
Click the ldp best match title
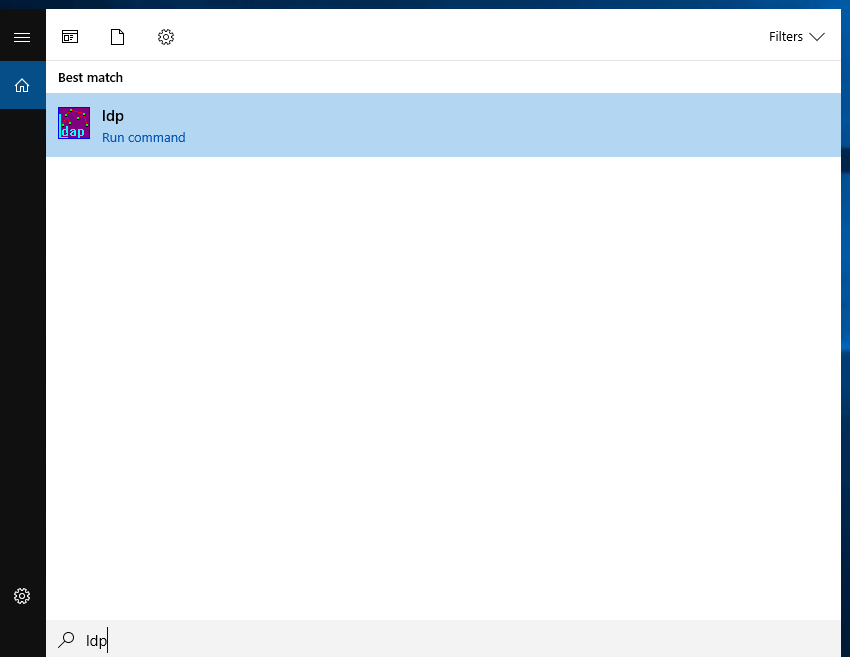click(113, 116)
